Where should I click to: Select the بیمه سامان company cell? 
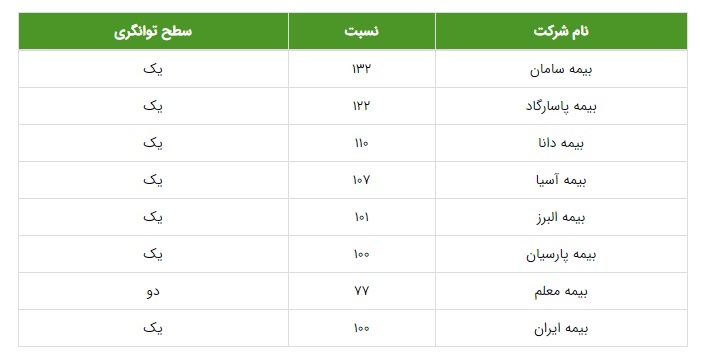pos(561,69)
